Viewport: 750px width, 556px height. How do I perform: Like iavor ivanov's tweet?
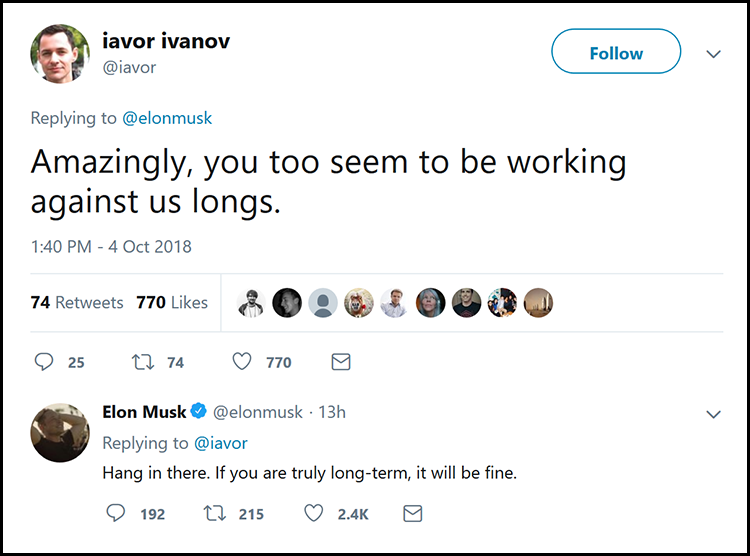click(241, 362)
